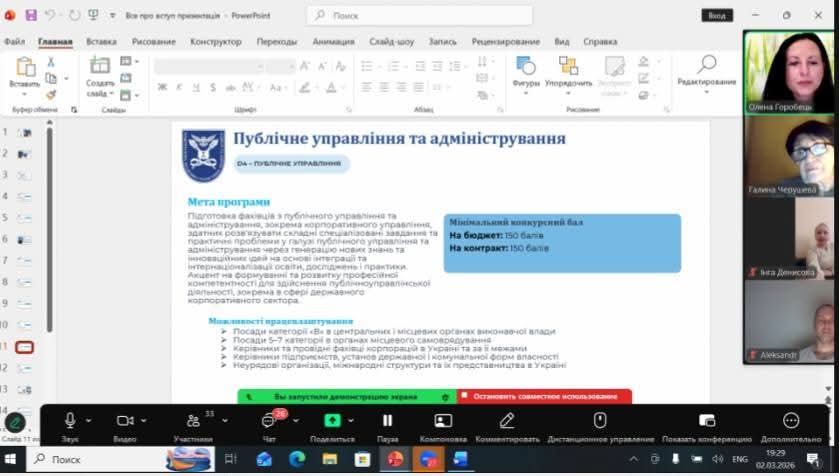This screenshot has width=839, height=476.
Task: Toggle the Video camera in Zoom
Action: 125,421
